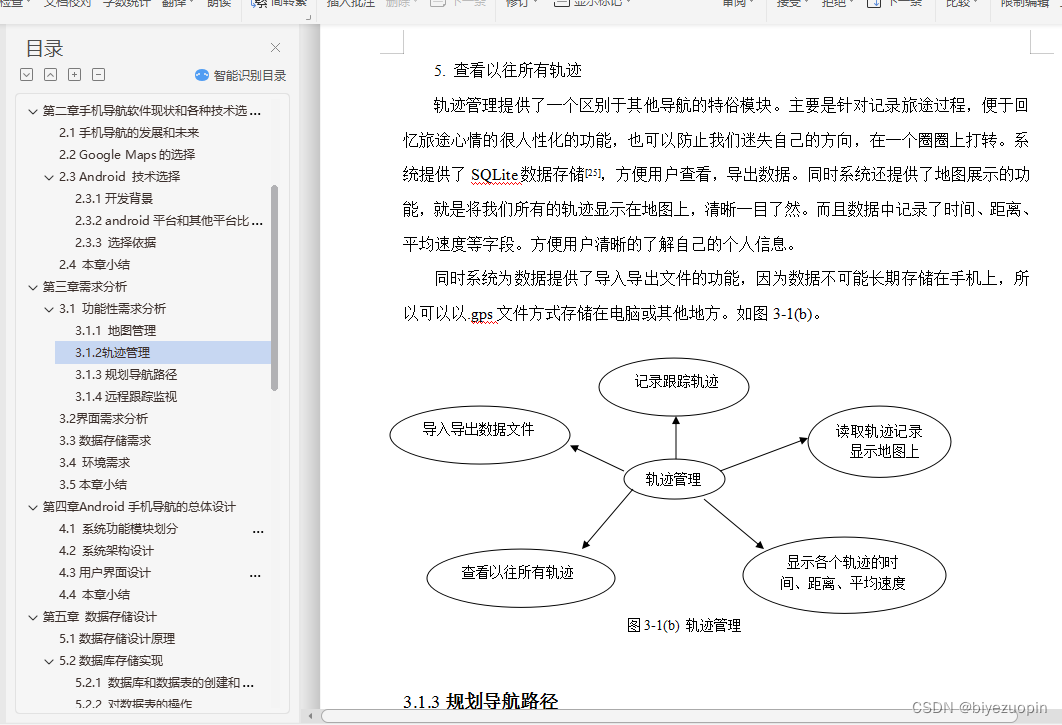1062x725 pixels.
Task: Select 第三章需求分析 chapter title
Action: (x=85, y=287)
